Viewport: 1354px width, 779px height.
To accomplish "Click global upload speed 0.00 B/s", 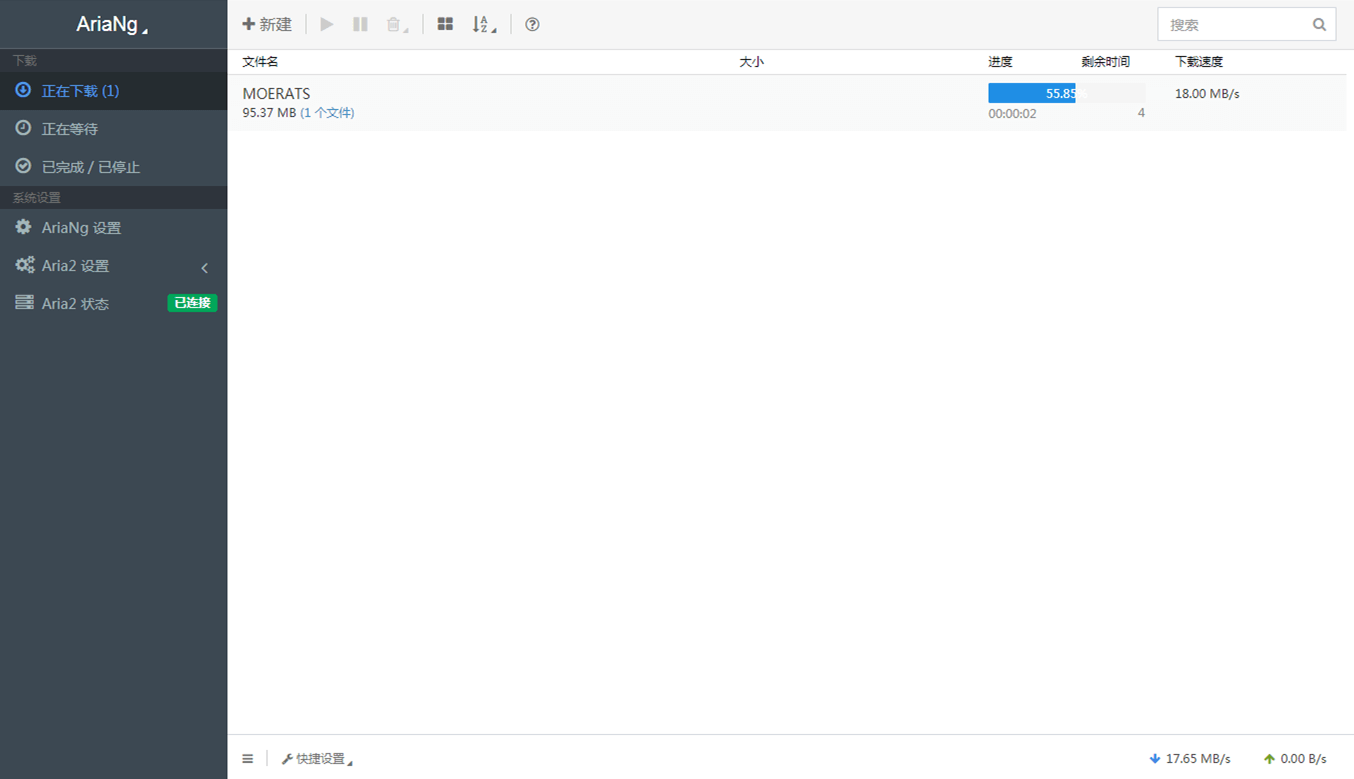I will point(1295,759).
